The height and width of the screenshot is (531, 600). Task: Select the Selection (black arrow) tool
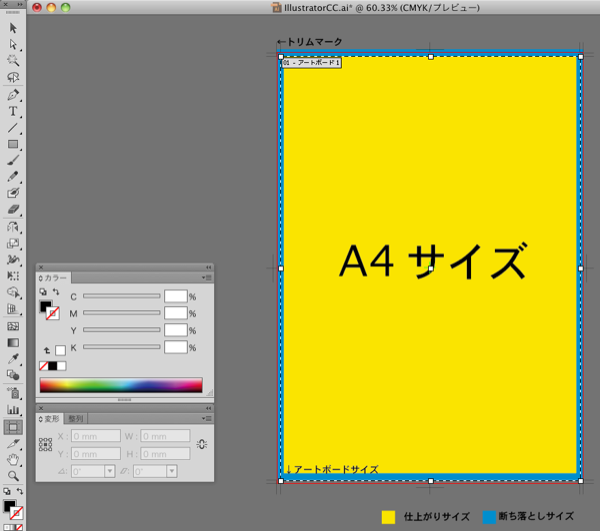coord(14,28)
